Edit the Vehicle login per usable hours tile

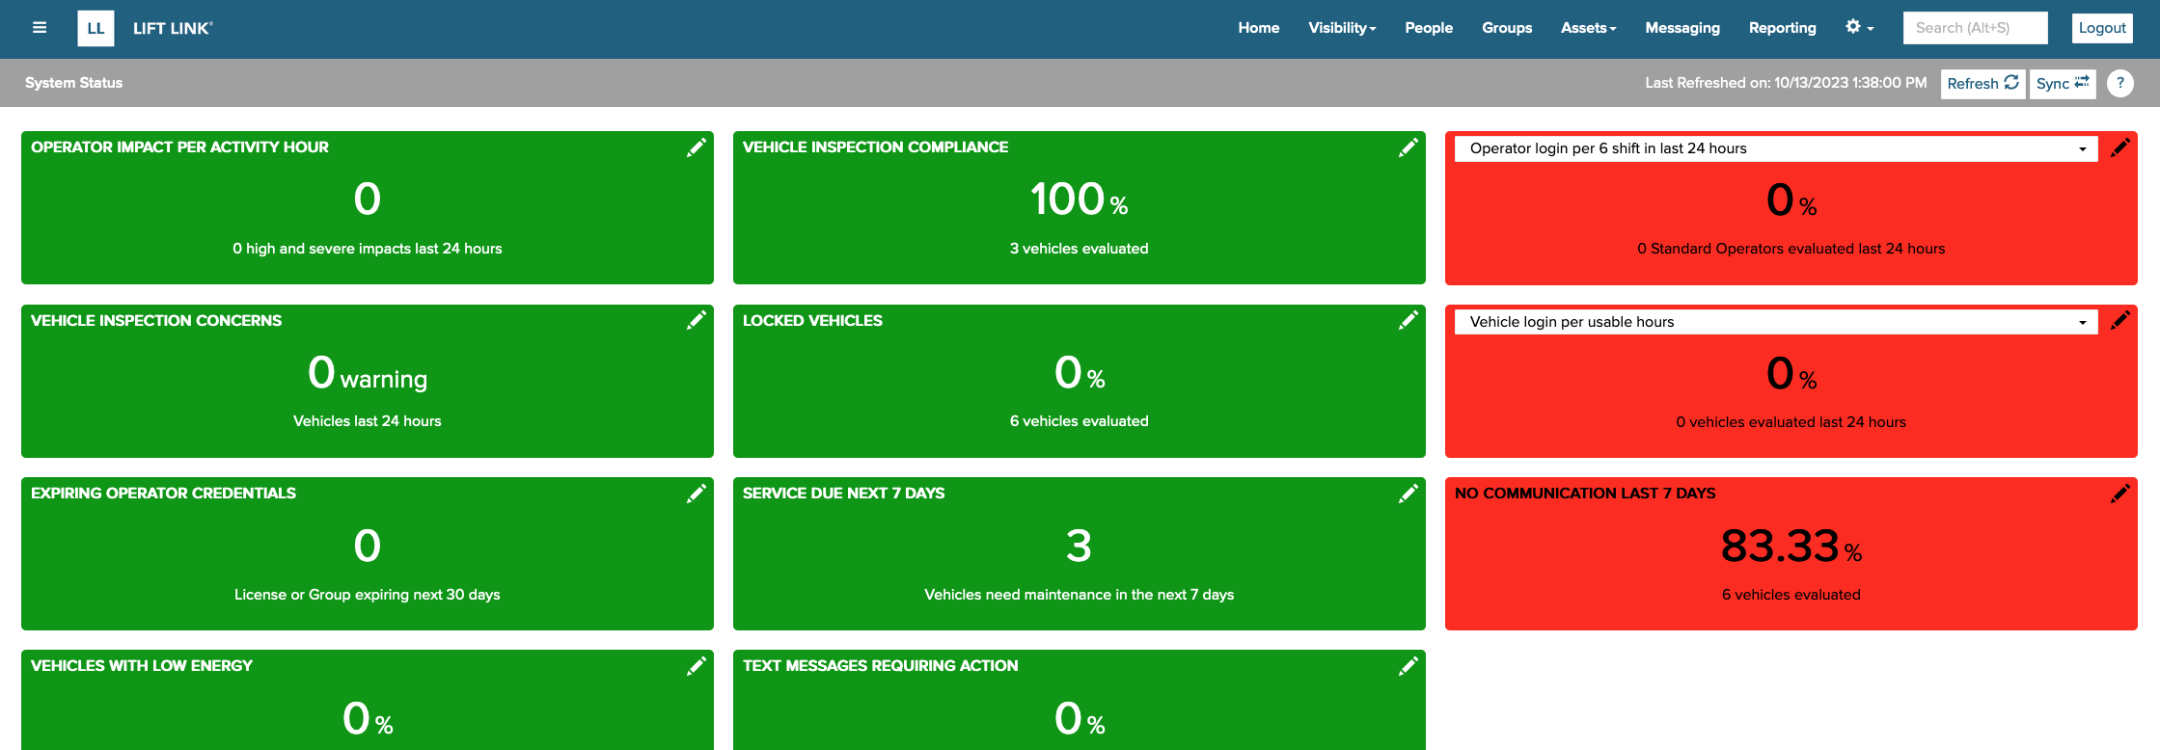point(2120,320)
